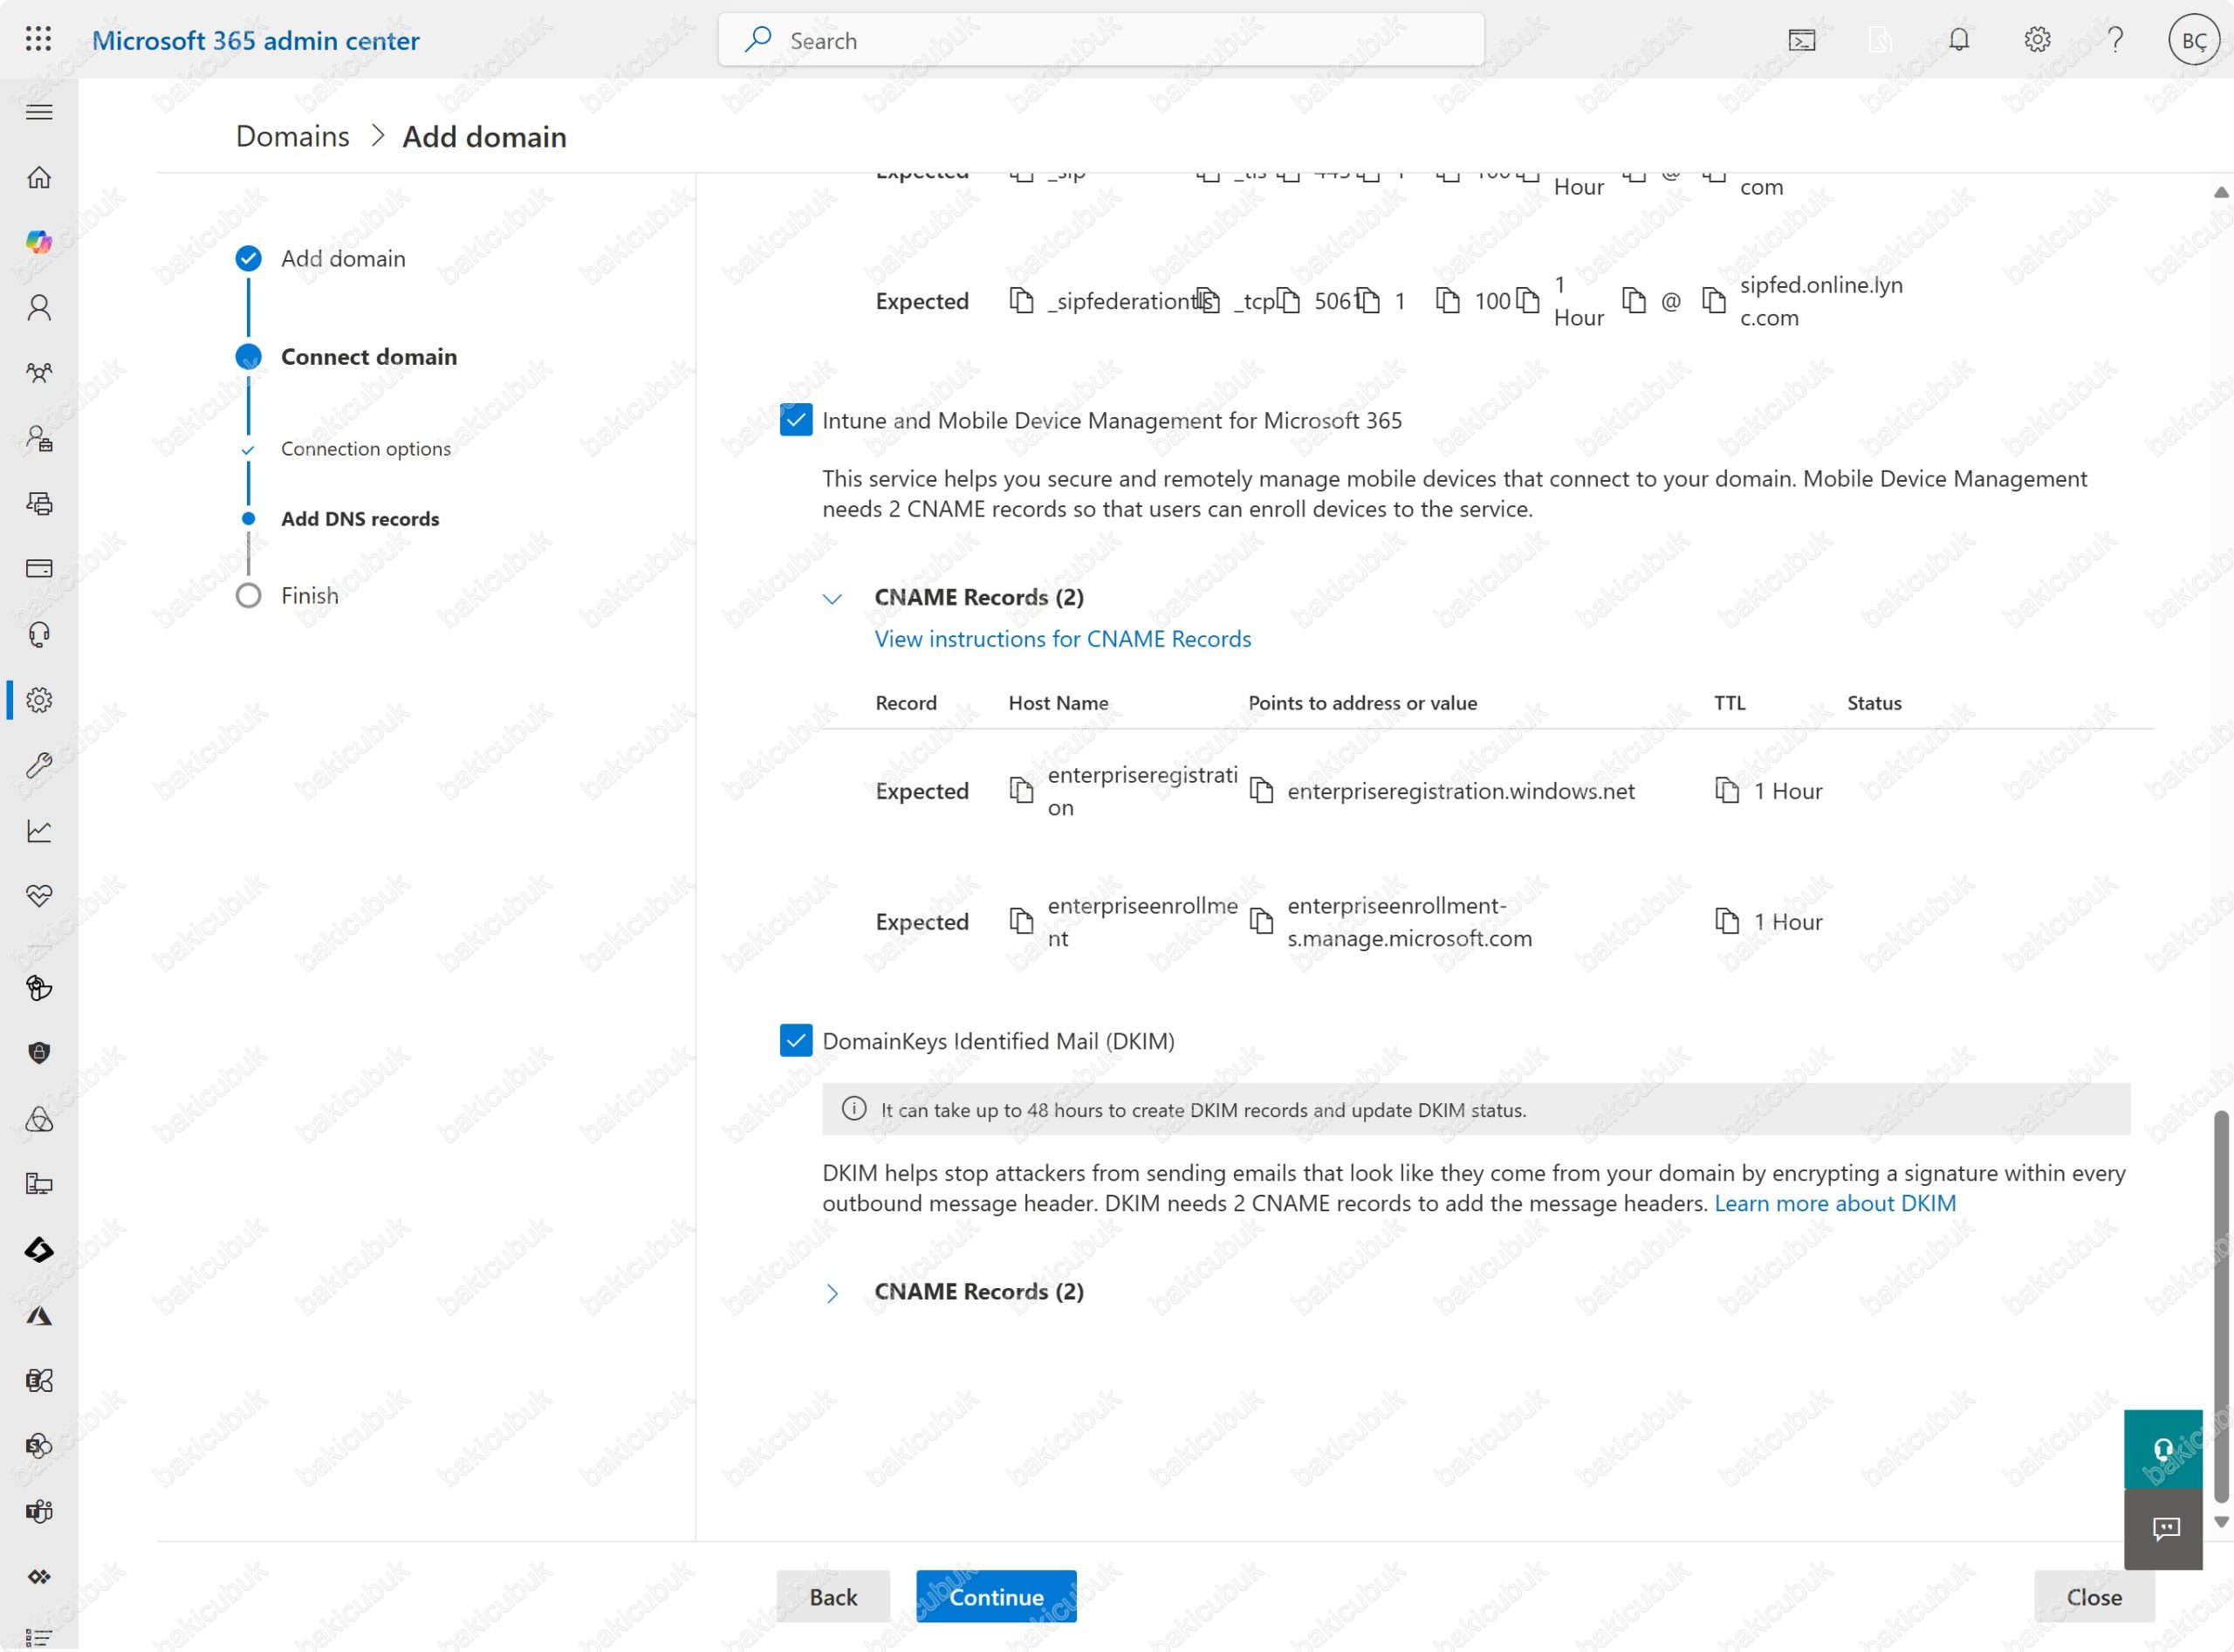Go to Connection options step
The height and width of the screenshot is (1652, 2234).
(365, 449)
